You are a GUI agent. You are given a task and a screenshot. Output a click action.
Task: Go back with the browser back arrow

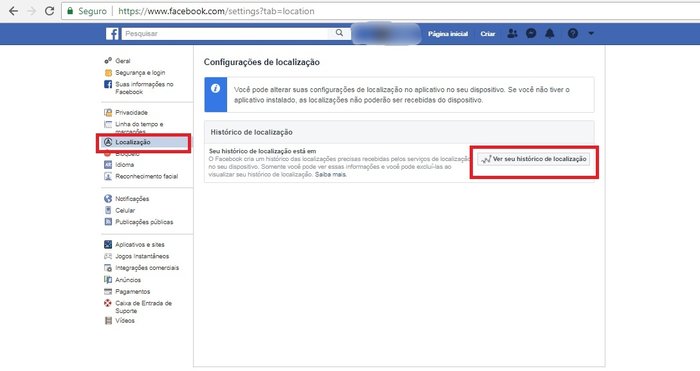(13, 11)
